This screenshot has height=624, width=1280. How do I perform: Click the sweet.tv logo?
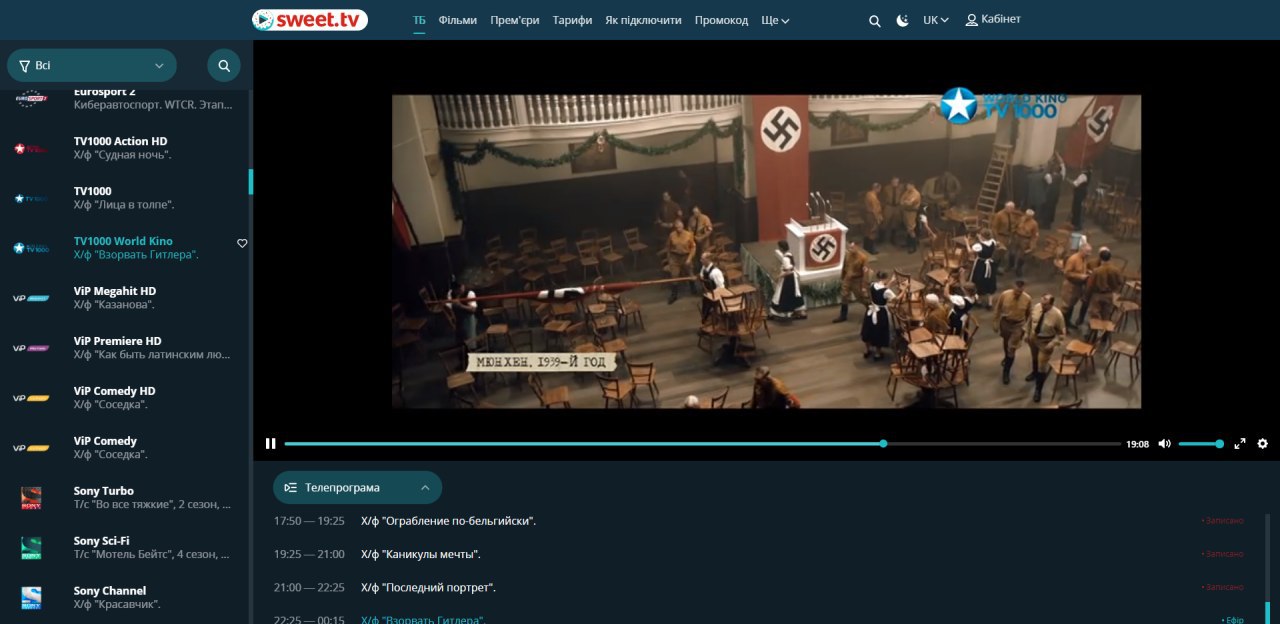(x=309, y=20)
